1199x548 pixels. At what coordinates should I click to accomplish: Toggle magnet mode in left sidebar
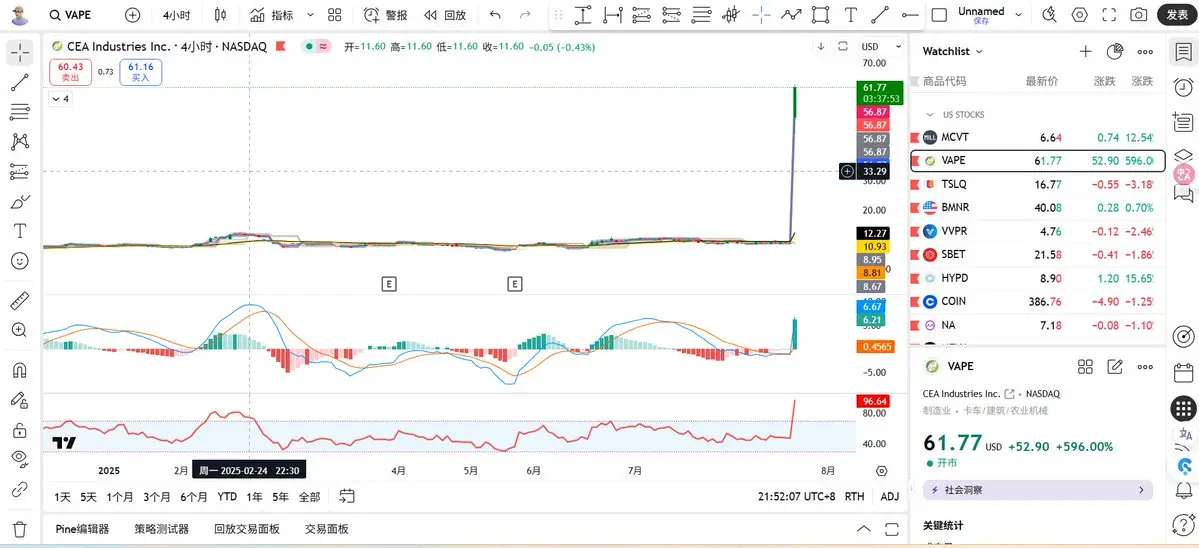pos(20,370)
